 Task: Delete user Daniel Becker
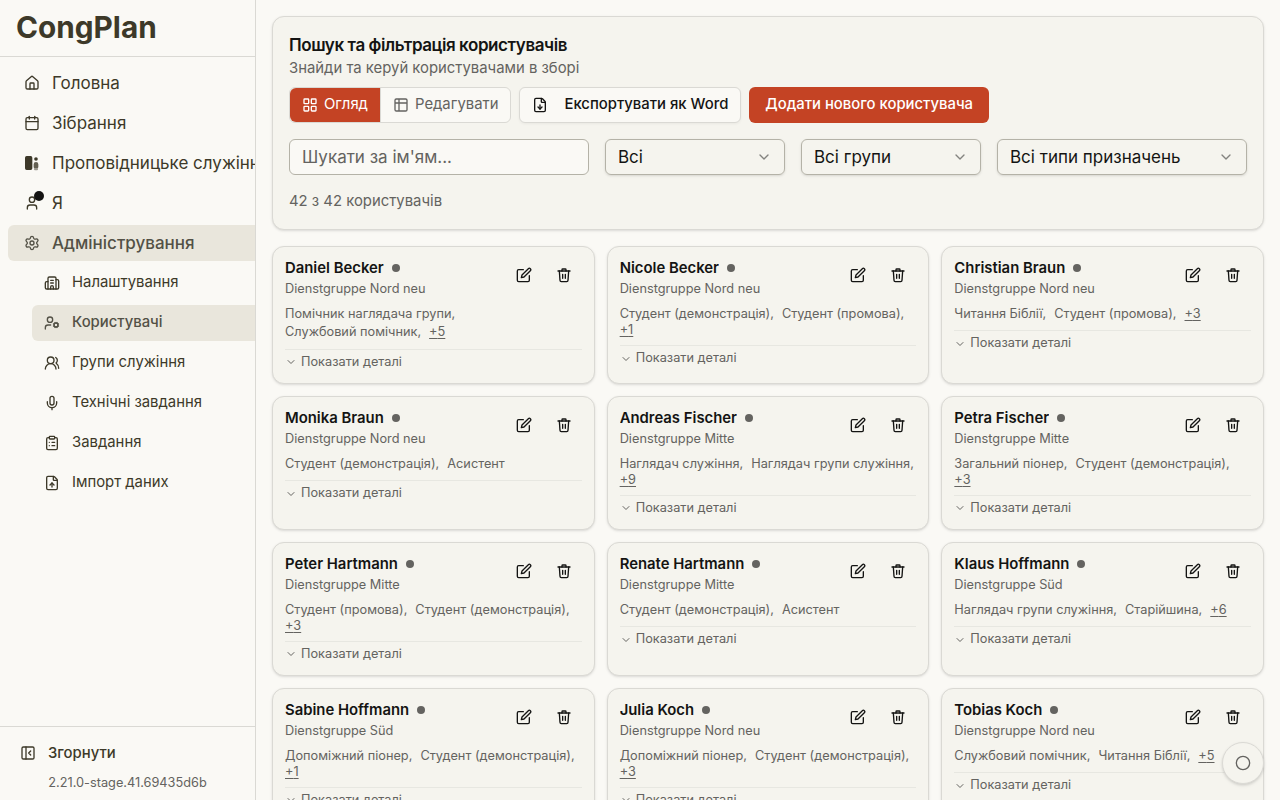click(x=564, y=275)
